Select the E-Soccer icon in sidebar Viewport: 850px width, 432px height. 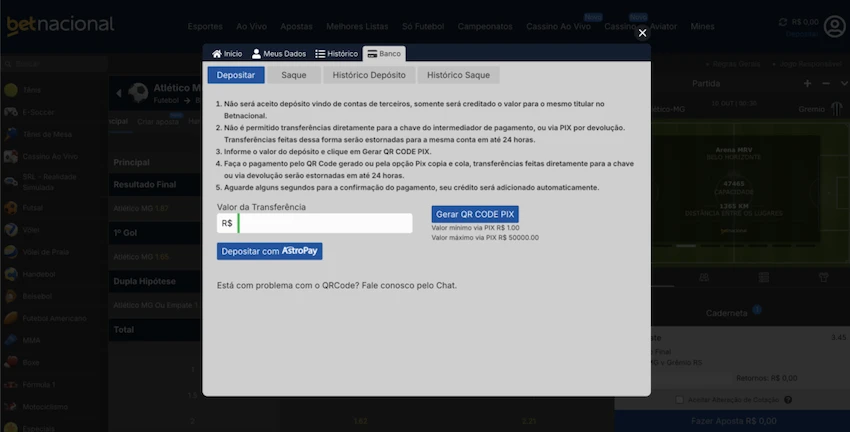click(11, 112)
